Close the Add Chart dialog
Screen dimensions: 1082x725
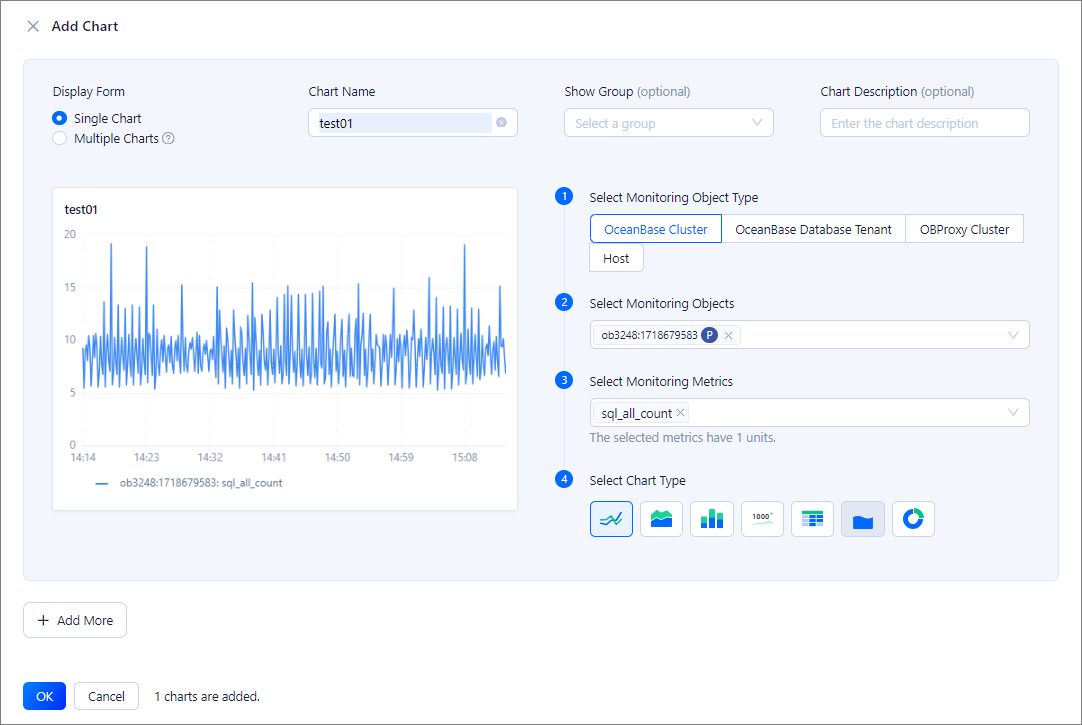click(x=33, y=26)
